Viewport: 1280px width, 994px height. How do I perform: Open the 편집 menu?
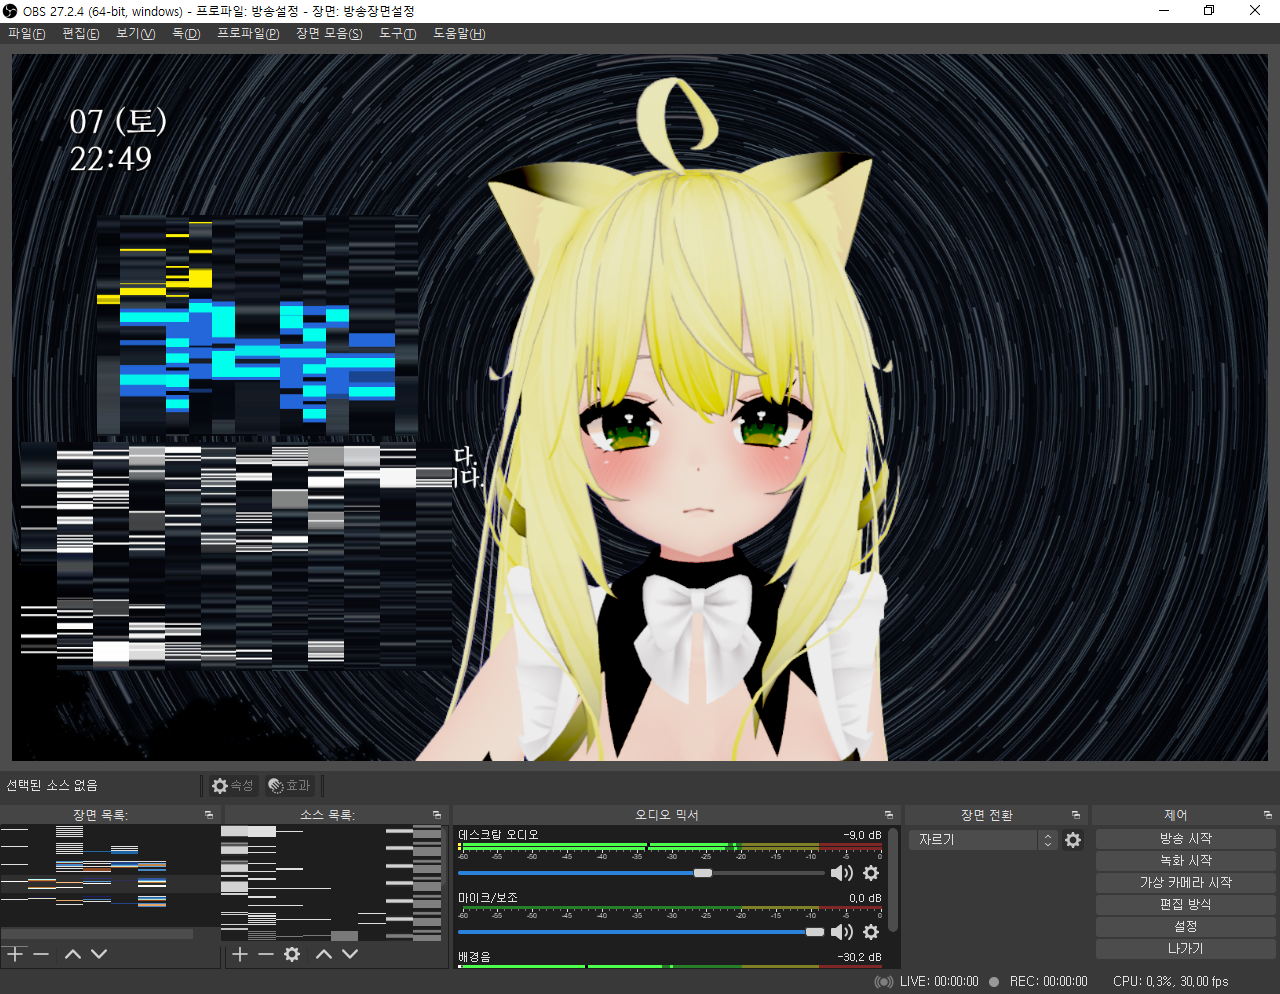[81, 34]
